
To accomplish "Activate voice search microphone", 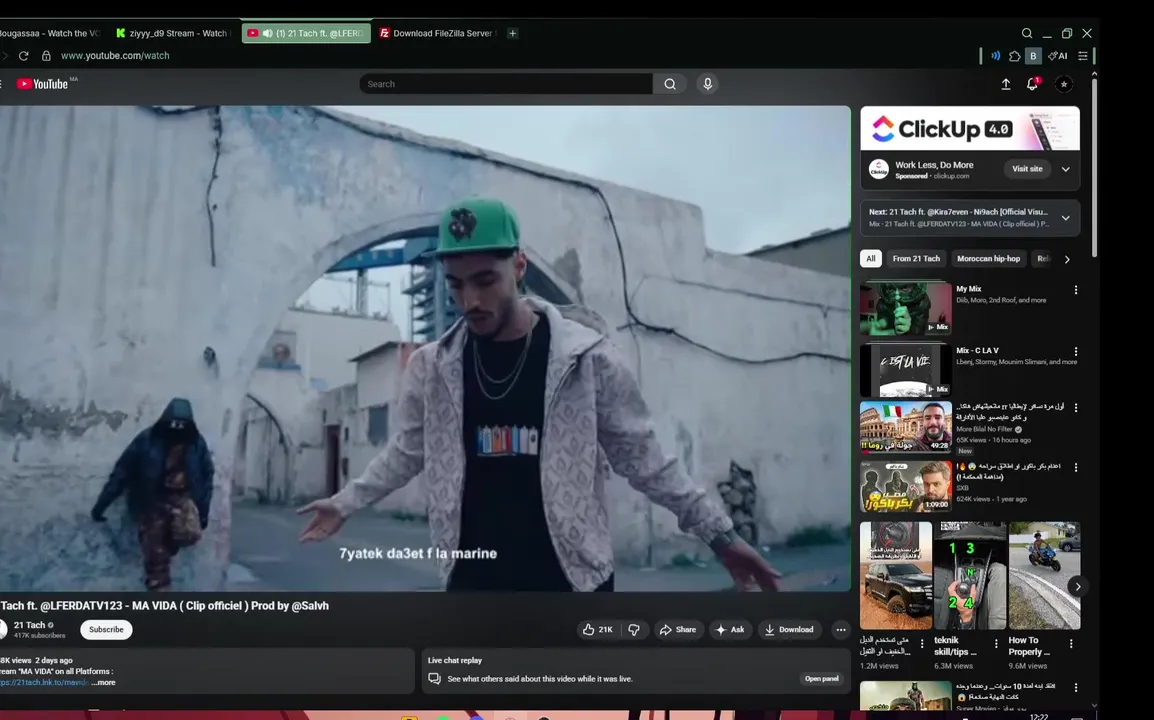I will click(707, 84).
